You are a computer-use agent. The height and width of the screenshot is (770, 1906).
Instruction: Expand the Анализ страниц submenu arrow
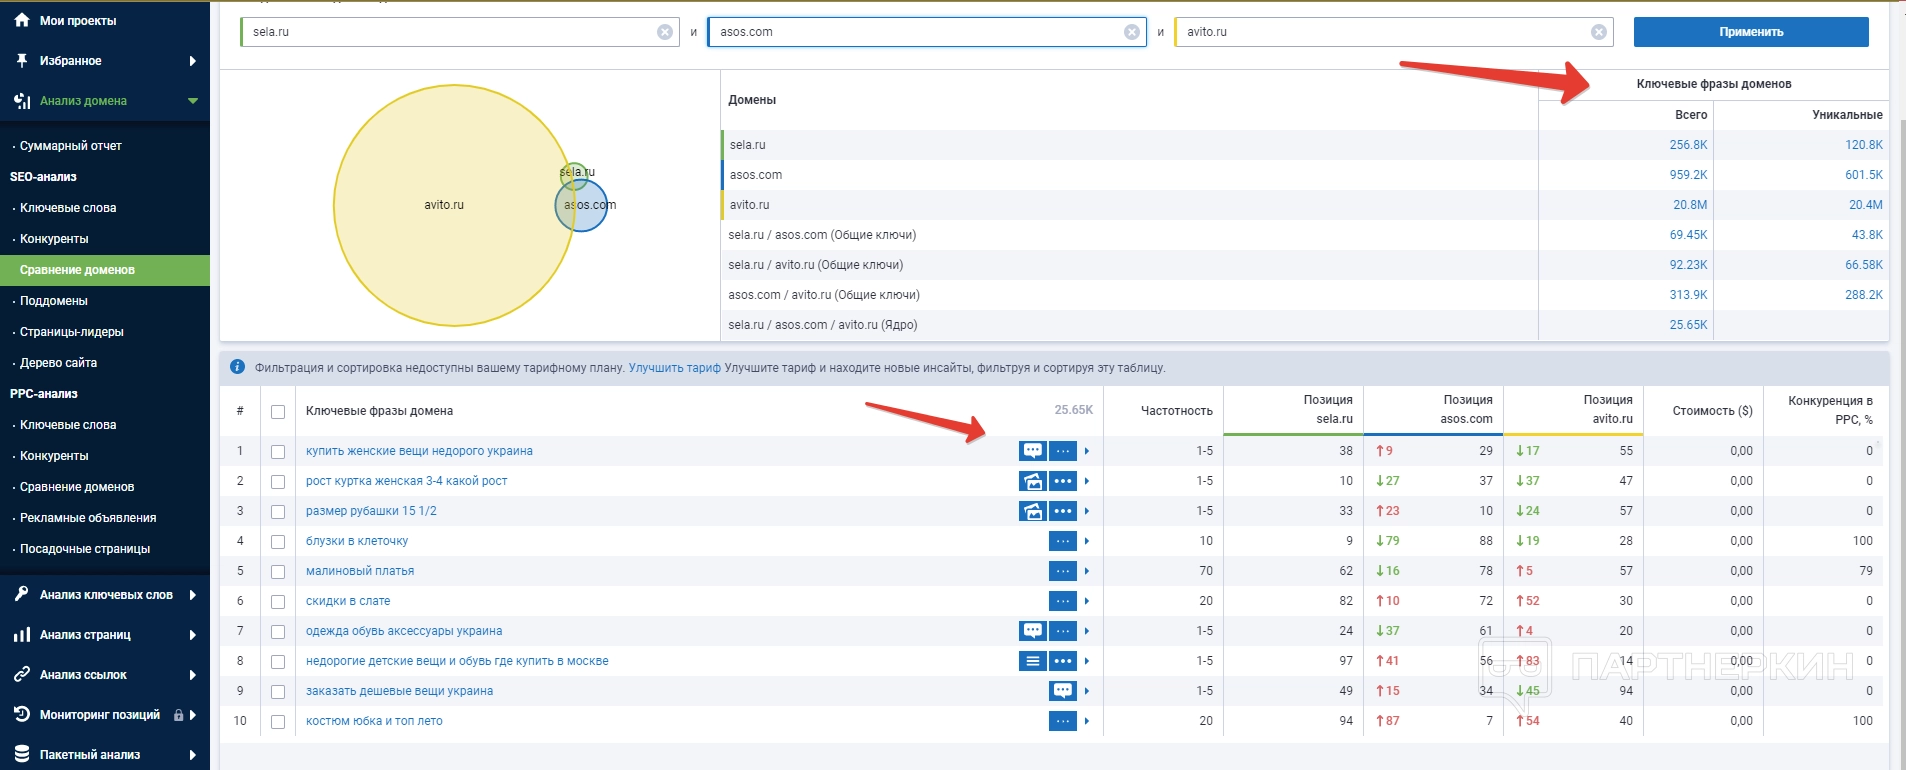click(192, 635)
